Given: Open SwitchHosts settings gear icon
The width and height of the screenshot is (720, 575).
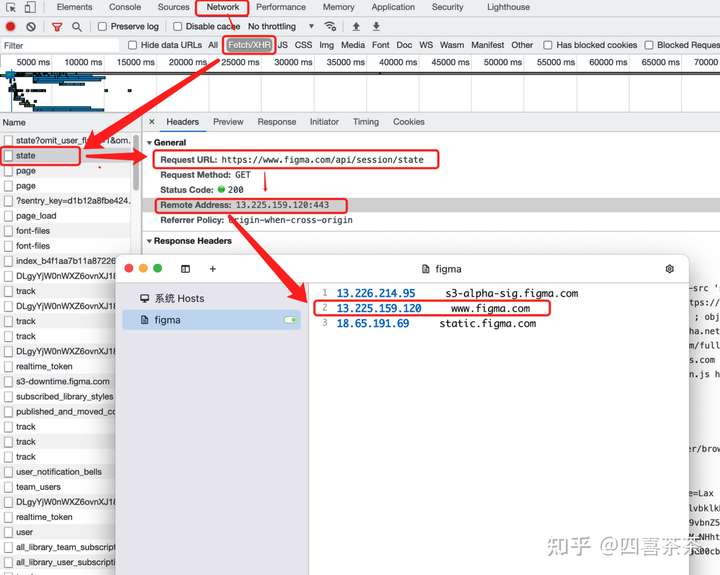Looking at the screenshot, I should pos(669,269).
